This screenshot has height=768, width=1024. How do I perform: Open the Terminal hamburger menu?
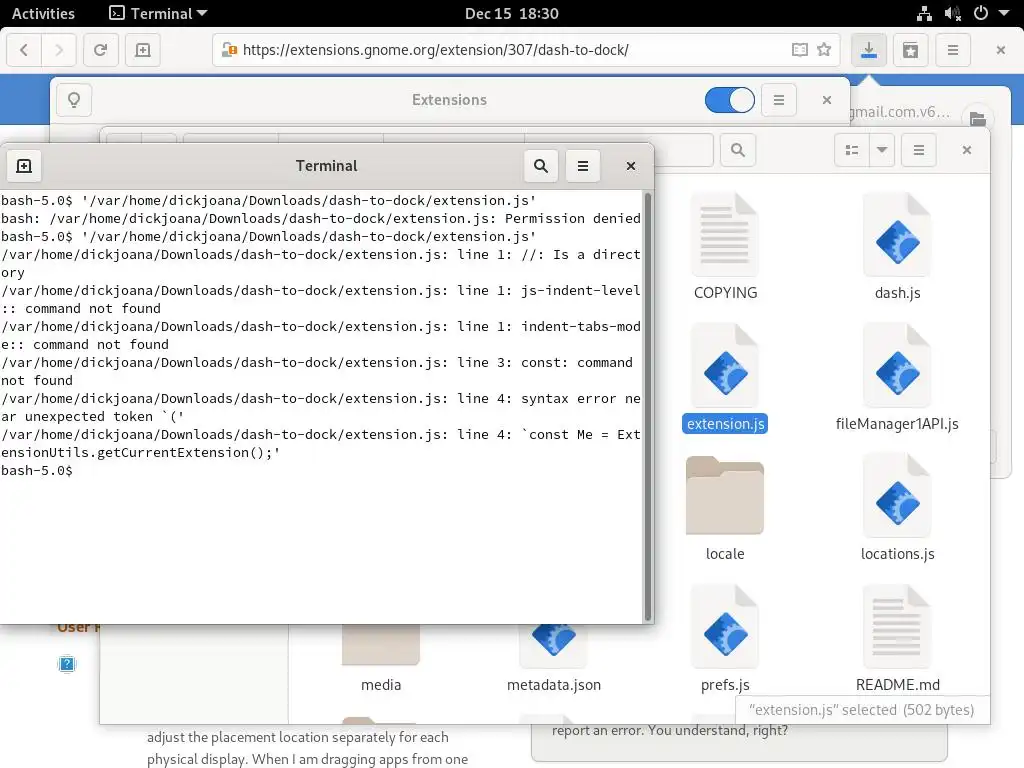pos(583,166)
